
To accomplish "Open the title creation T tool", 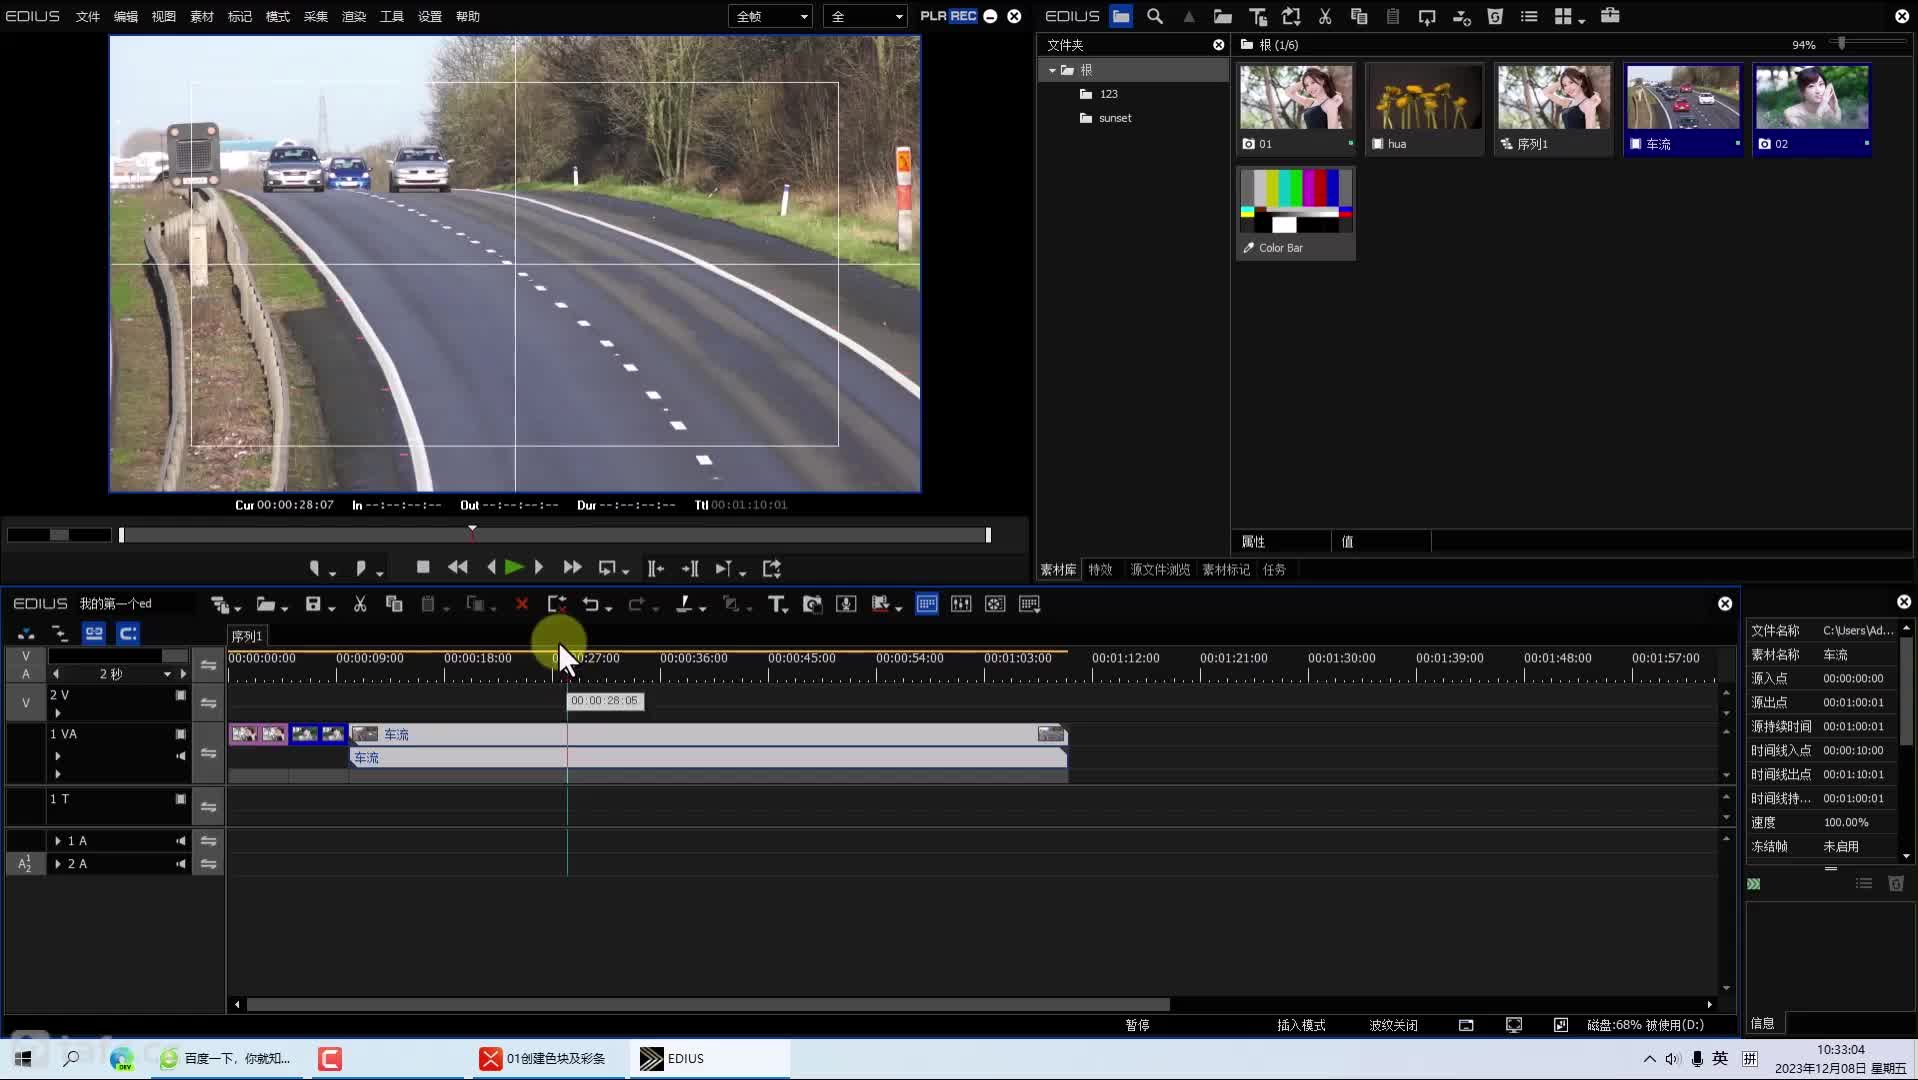I will click(x=775, y=604).
